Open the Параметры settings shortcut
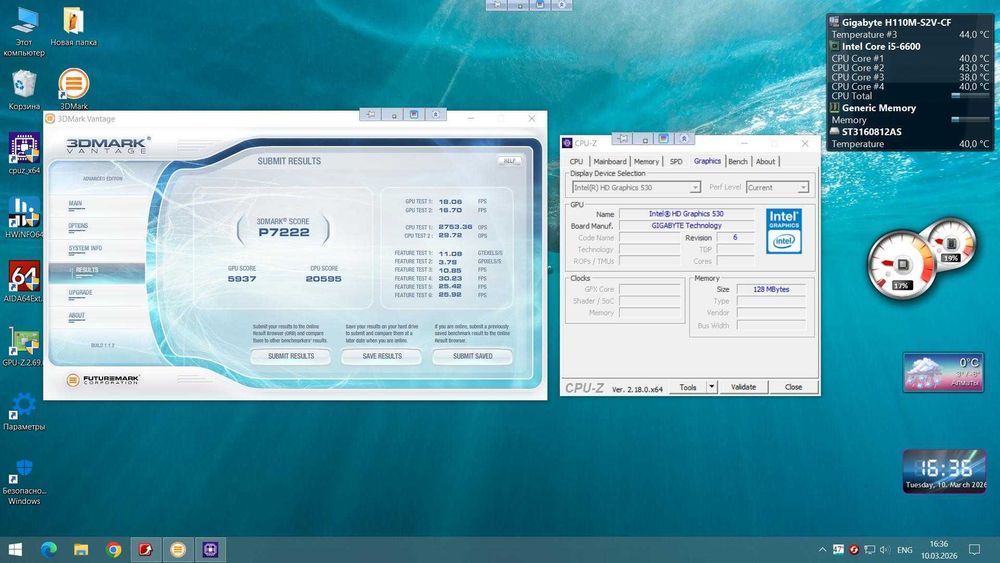The width and height of the screenshot is (1000, 563). (x=24, y=411)
